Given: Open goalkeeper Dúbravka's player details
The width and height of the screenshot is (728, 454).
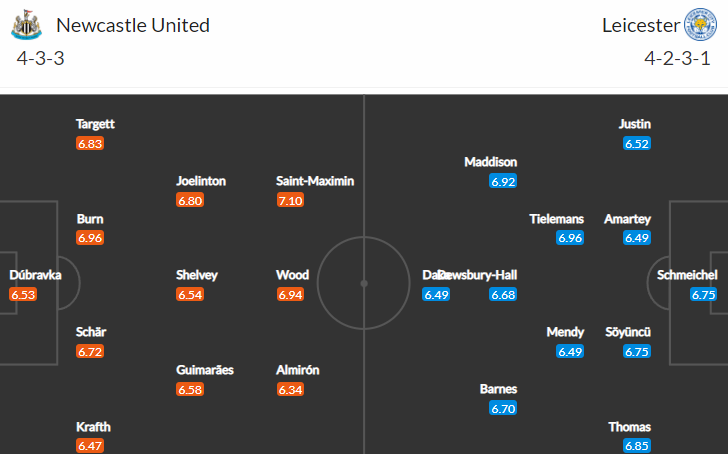Looking at the screenshot, I should pyautogui.click(x=35, y=275).
